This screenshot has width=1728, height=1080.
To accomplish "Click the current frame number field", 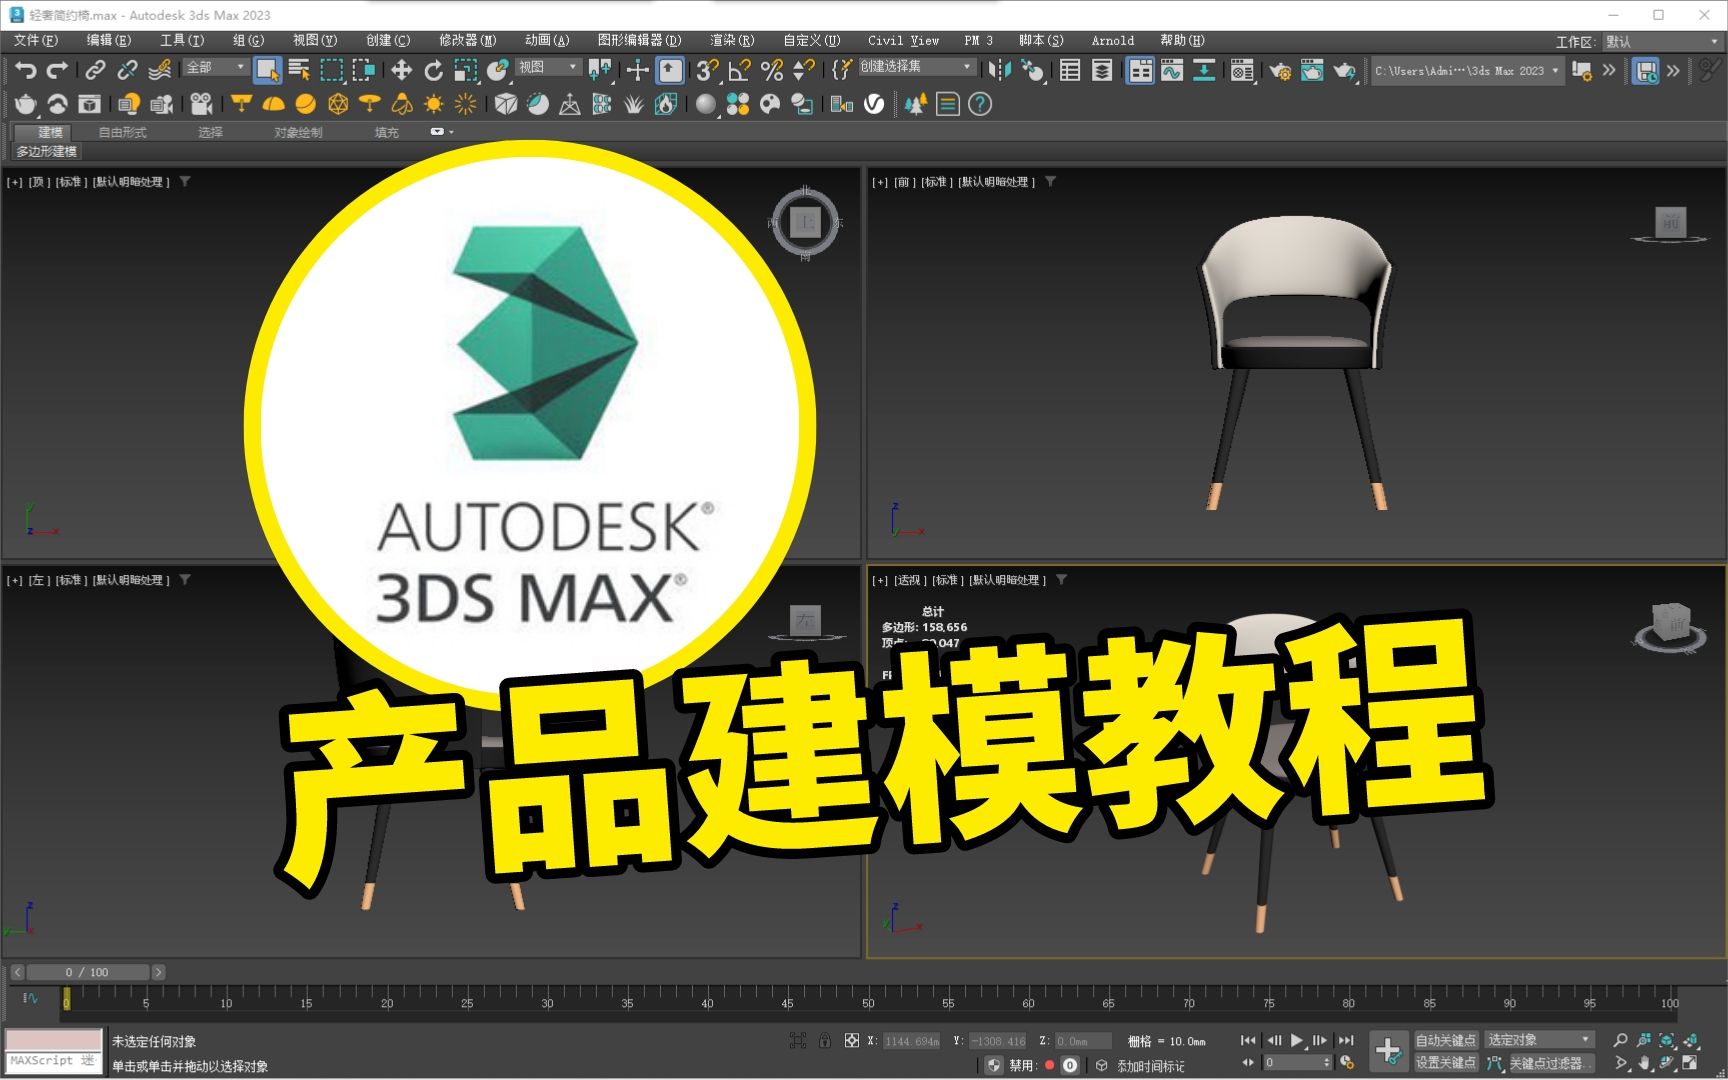I will click(x=1297, y=1063).
